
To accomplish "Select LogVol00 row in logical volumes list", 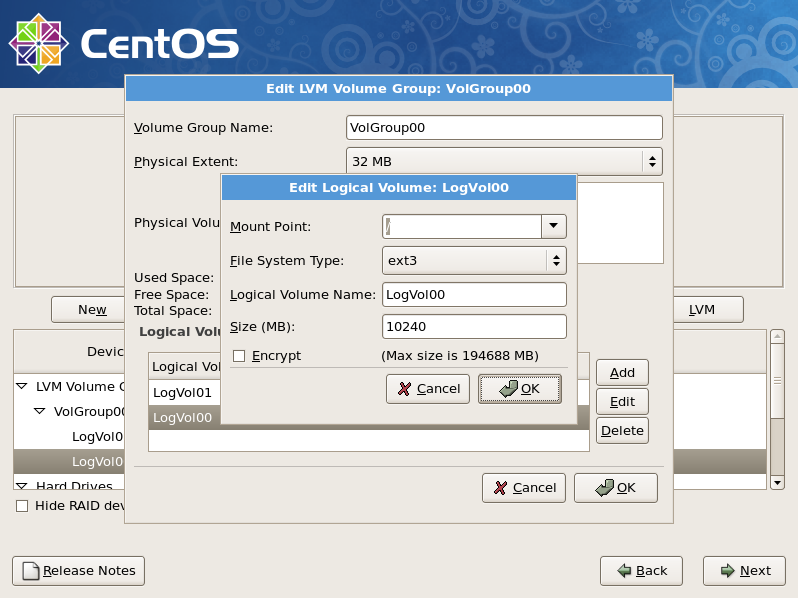I will pos(185,417).
